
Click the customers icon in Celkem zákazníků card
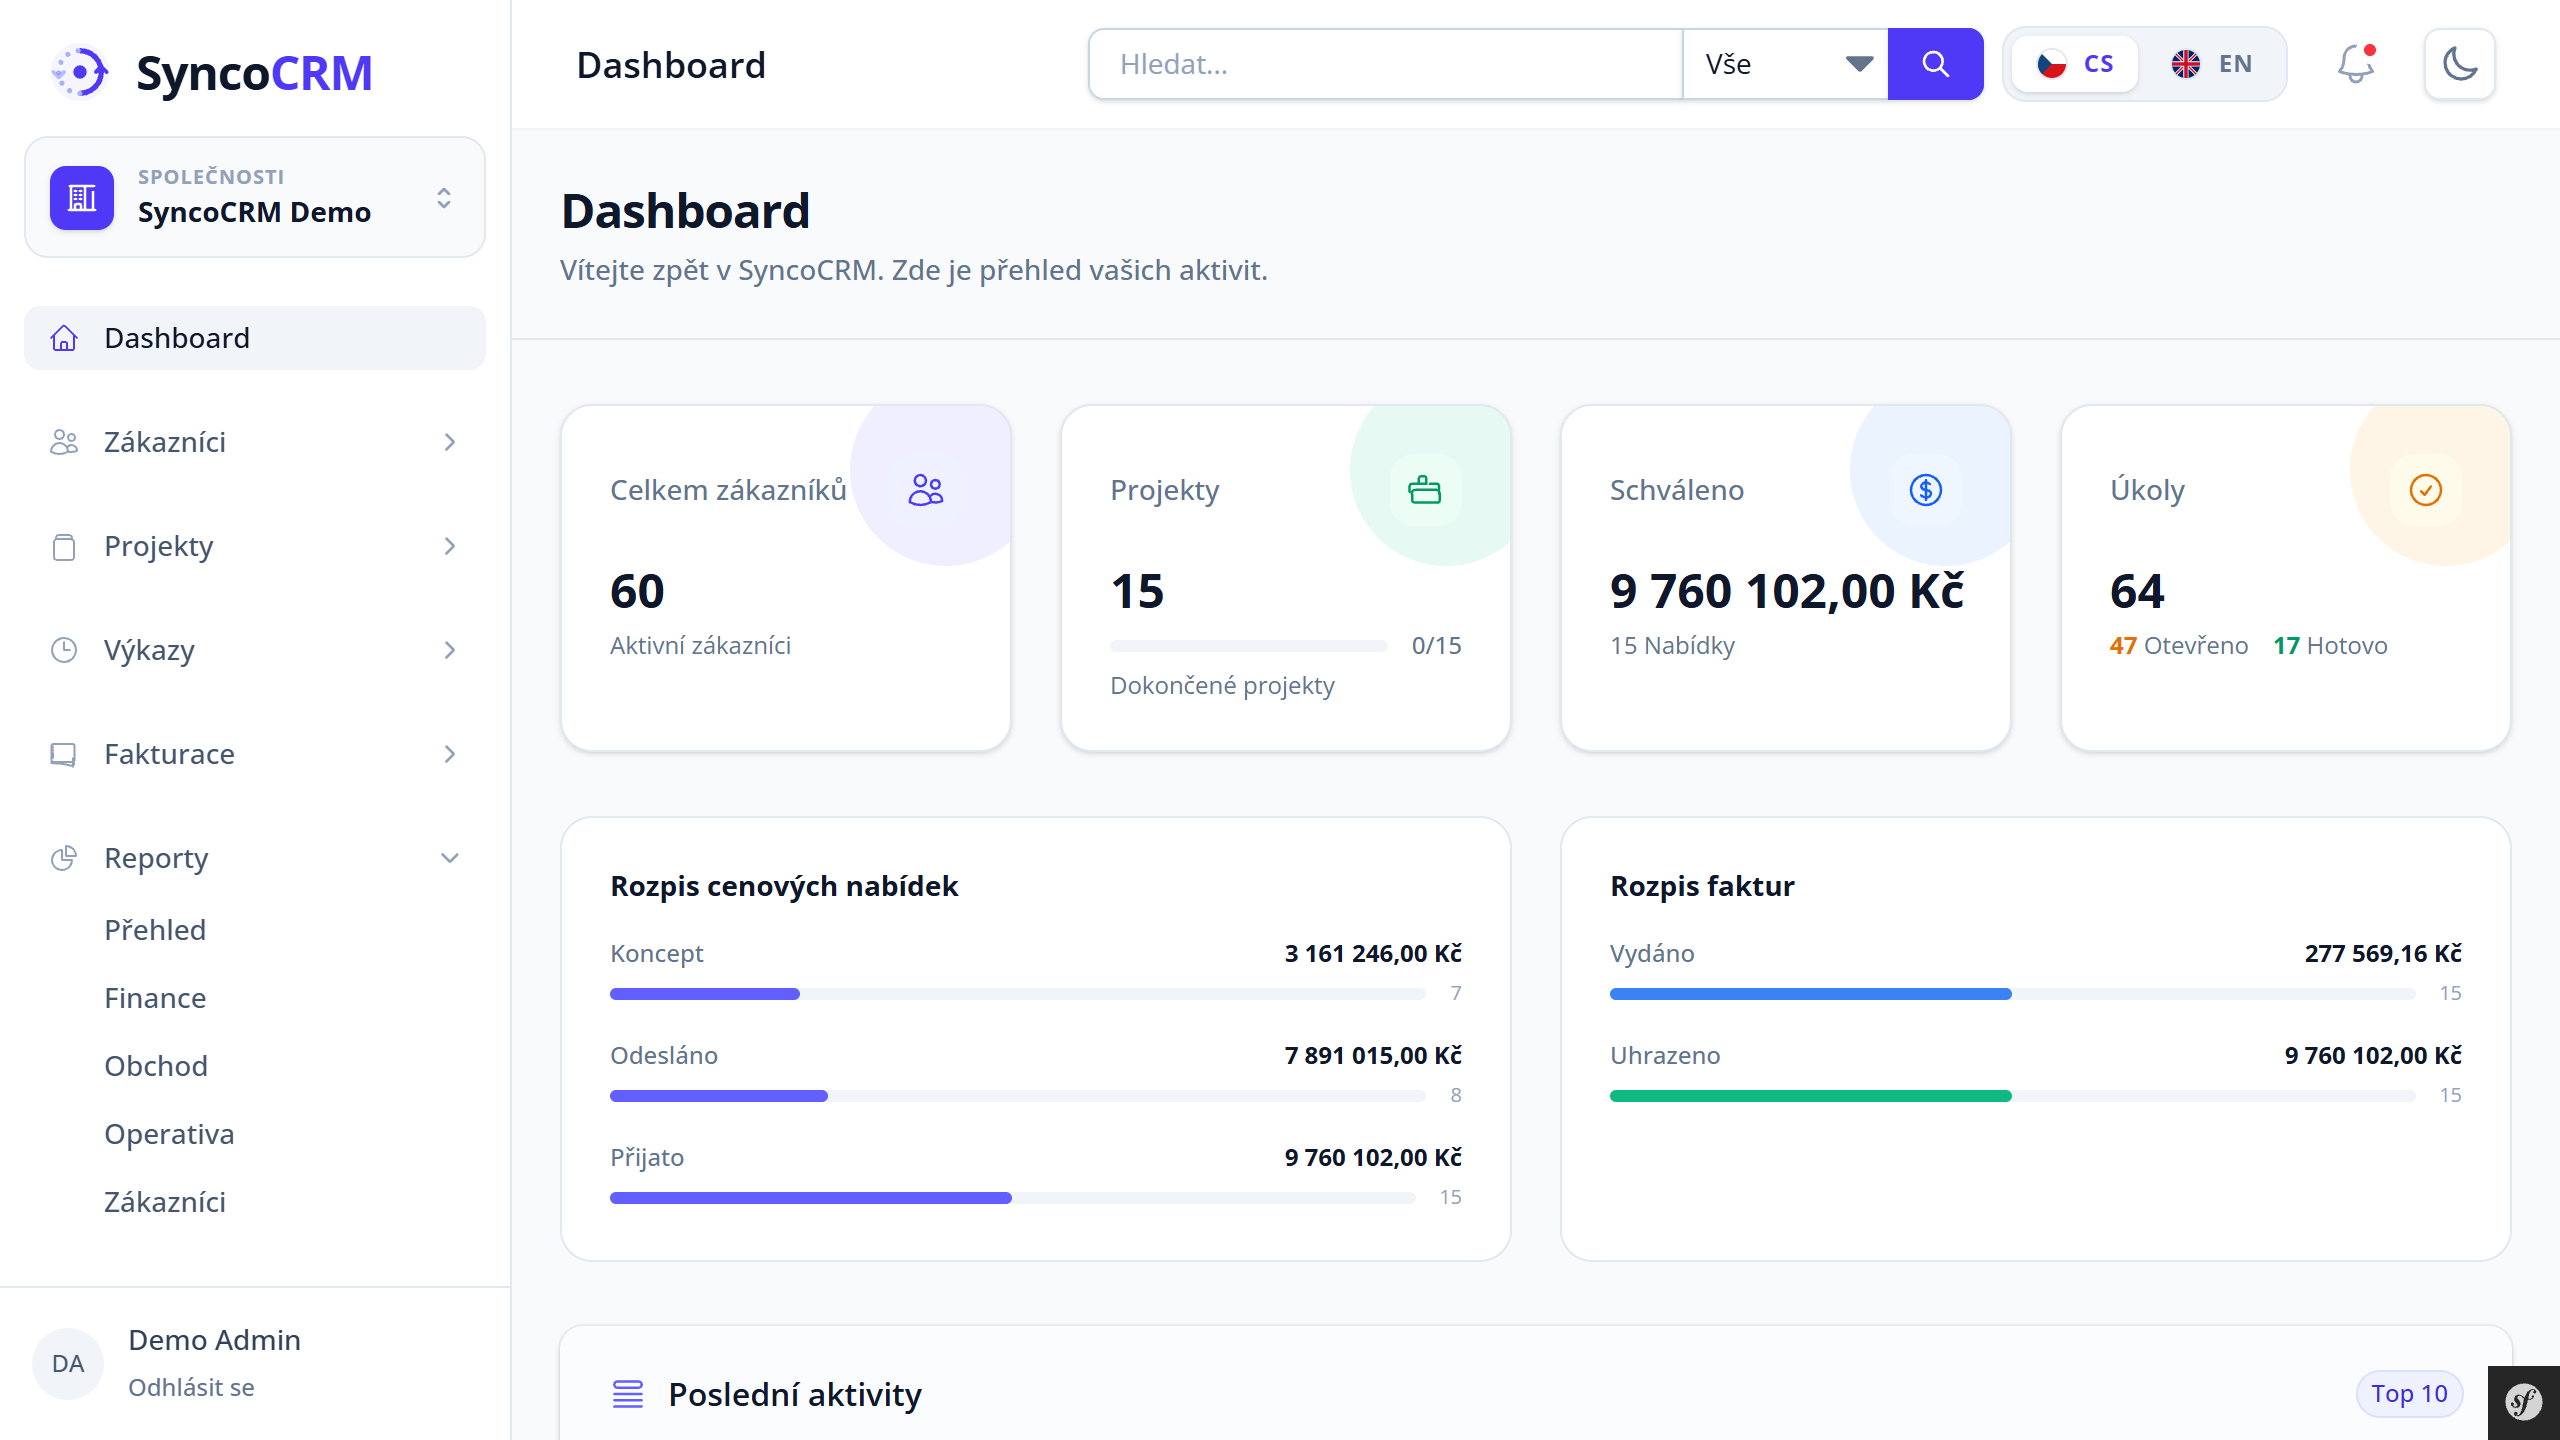point(926,490)
